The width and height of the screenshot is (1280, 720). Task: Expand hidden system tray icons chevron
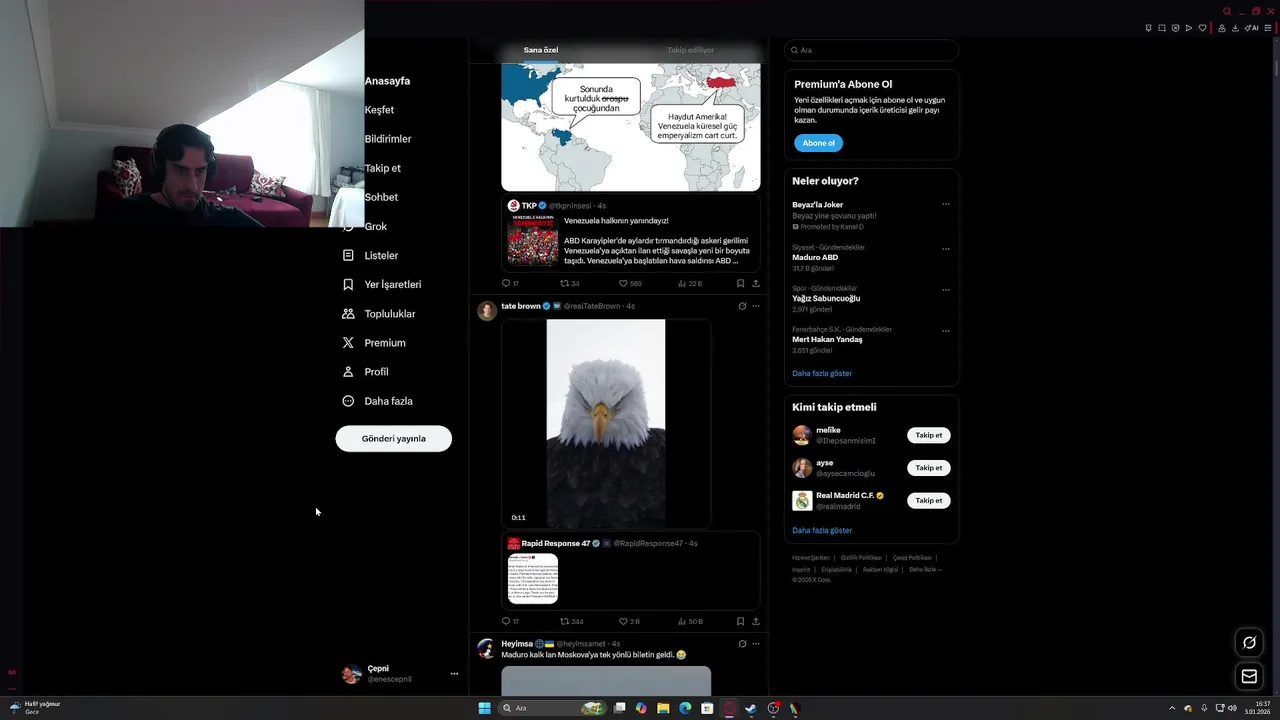(1174, 708)
